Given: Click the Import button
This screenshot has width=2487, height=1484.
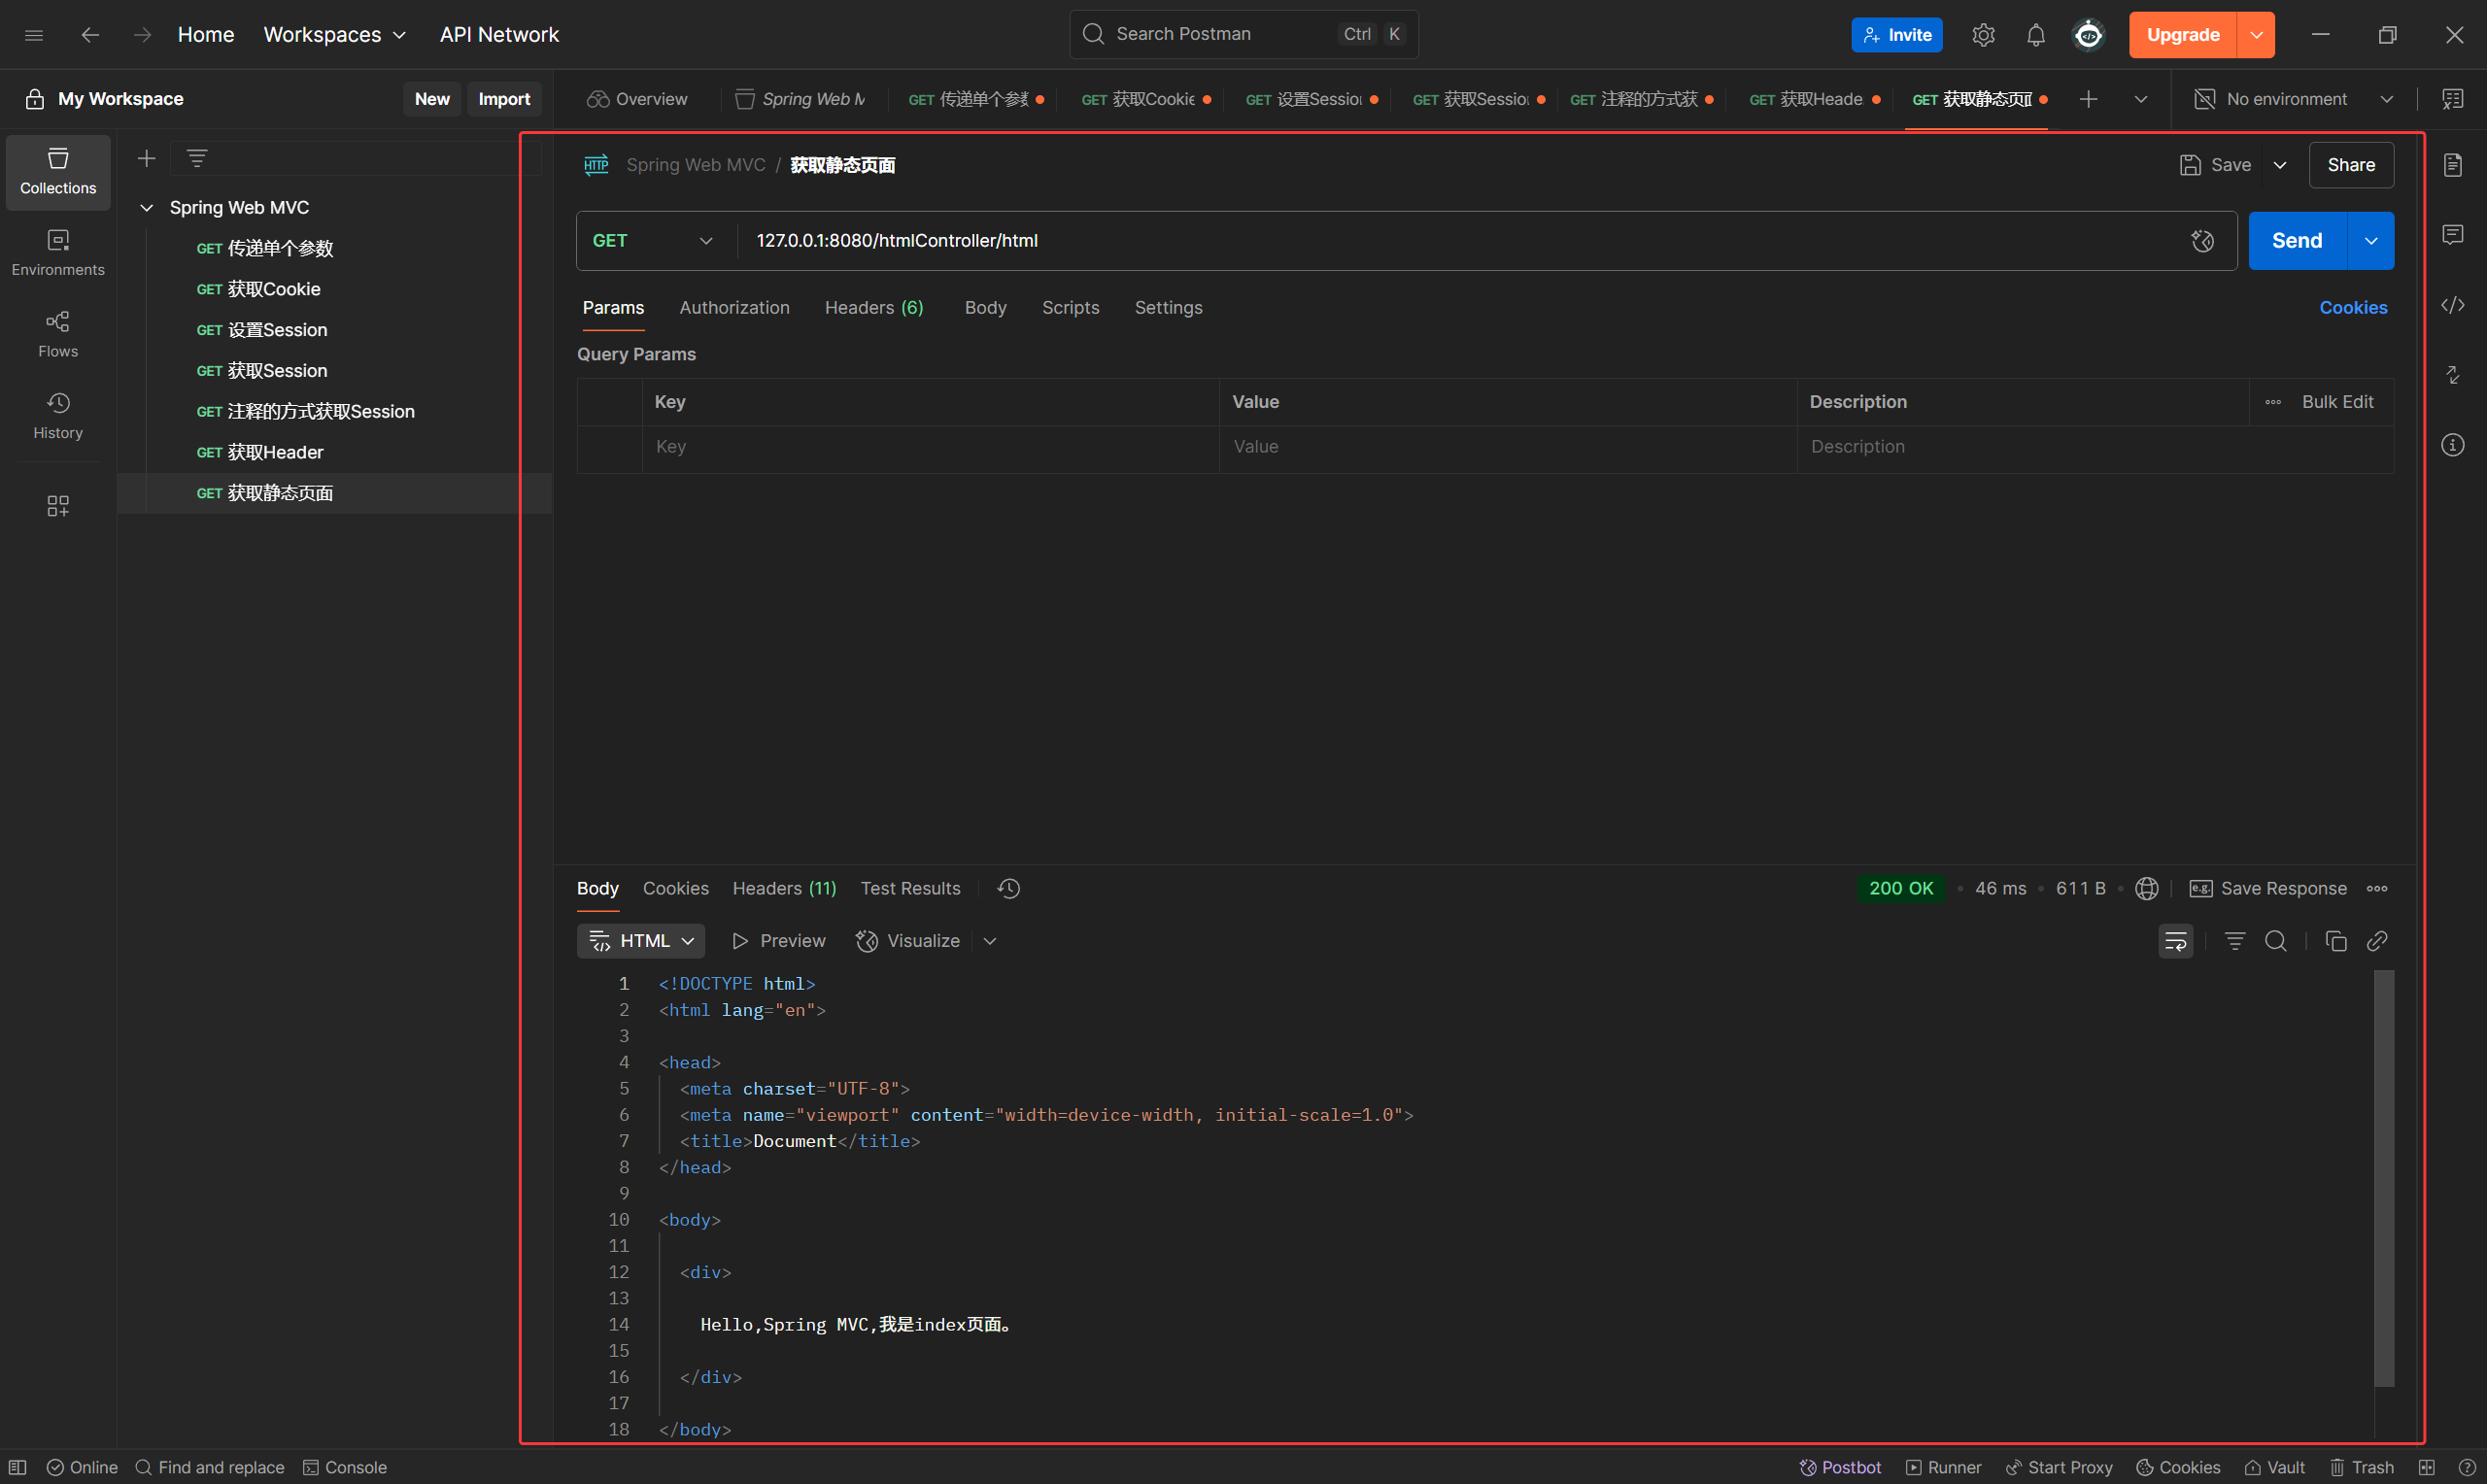Looking at the screenshot, I should point(504,99).
